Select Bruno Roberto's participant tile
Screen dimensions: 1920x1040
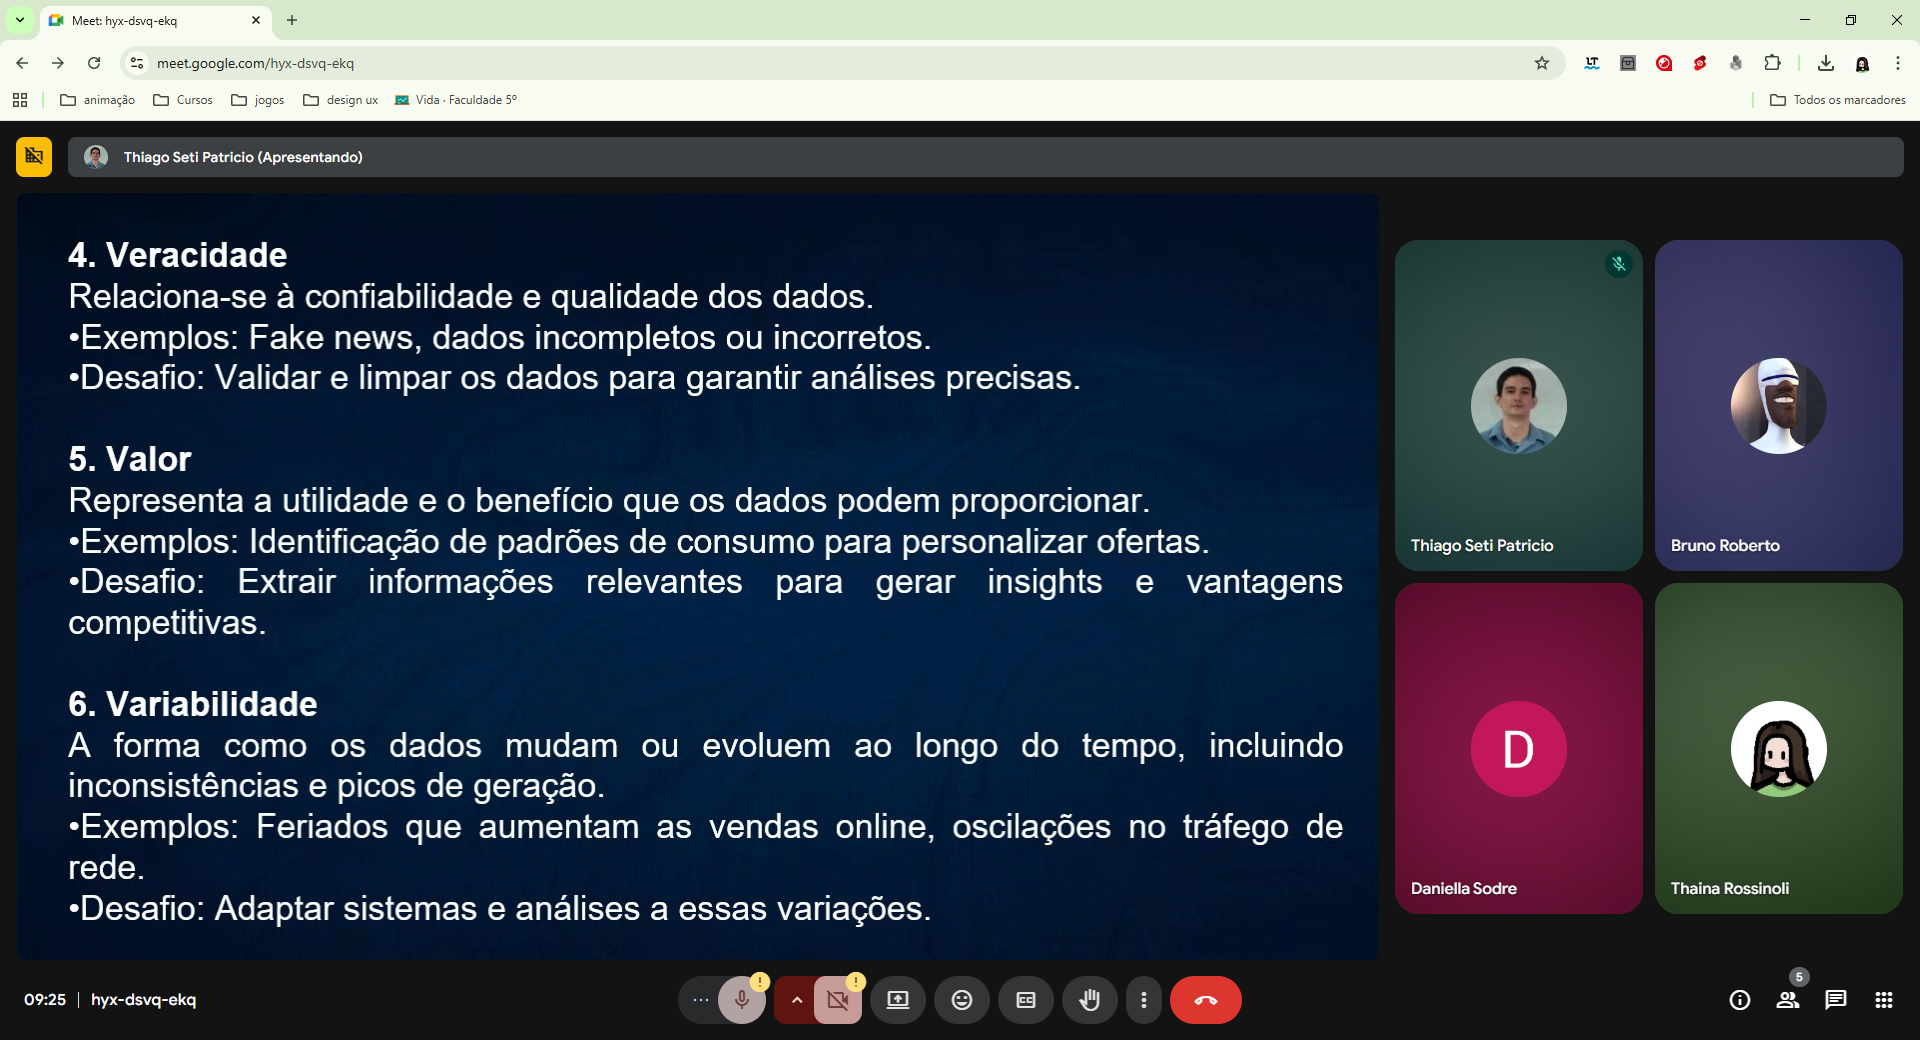point(1778,405)
